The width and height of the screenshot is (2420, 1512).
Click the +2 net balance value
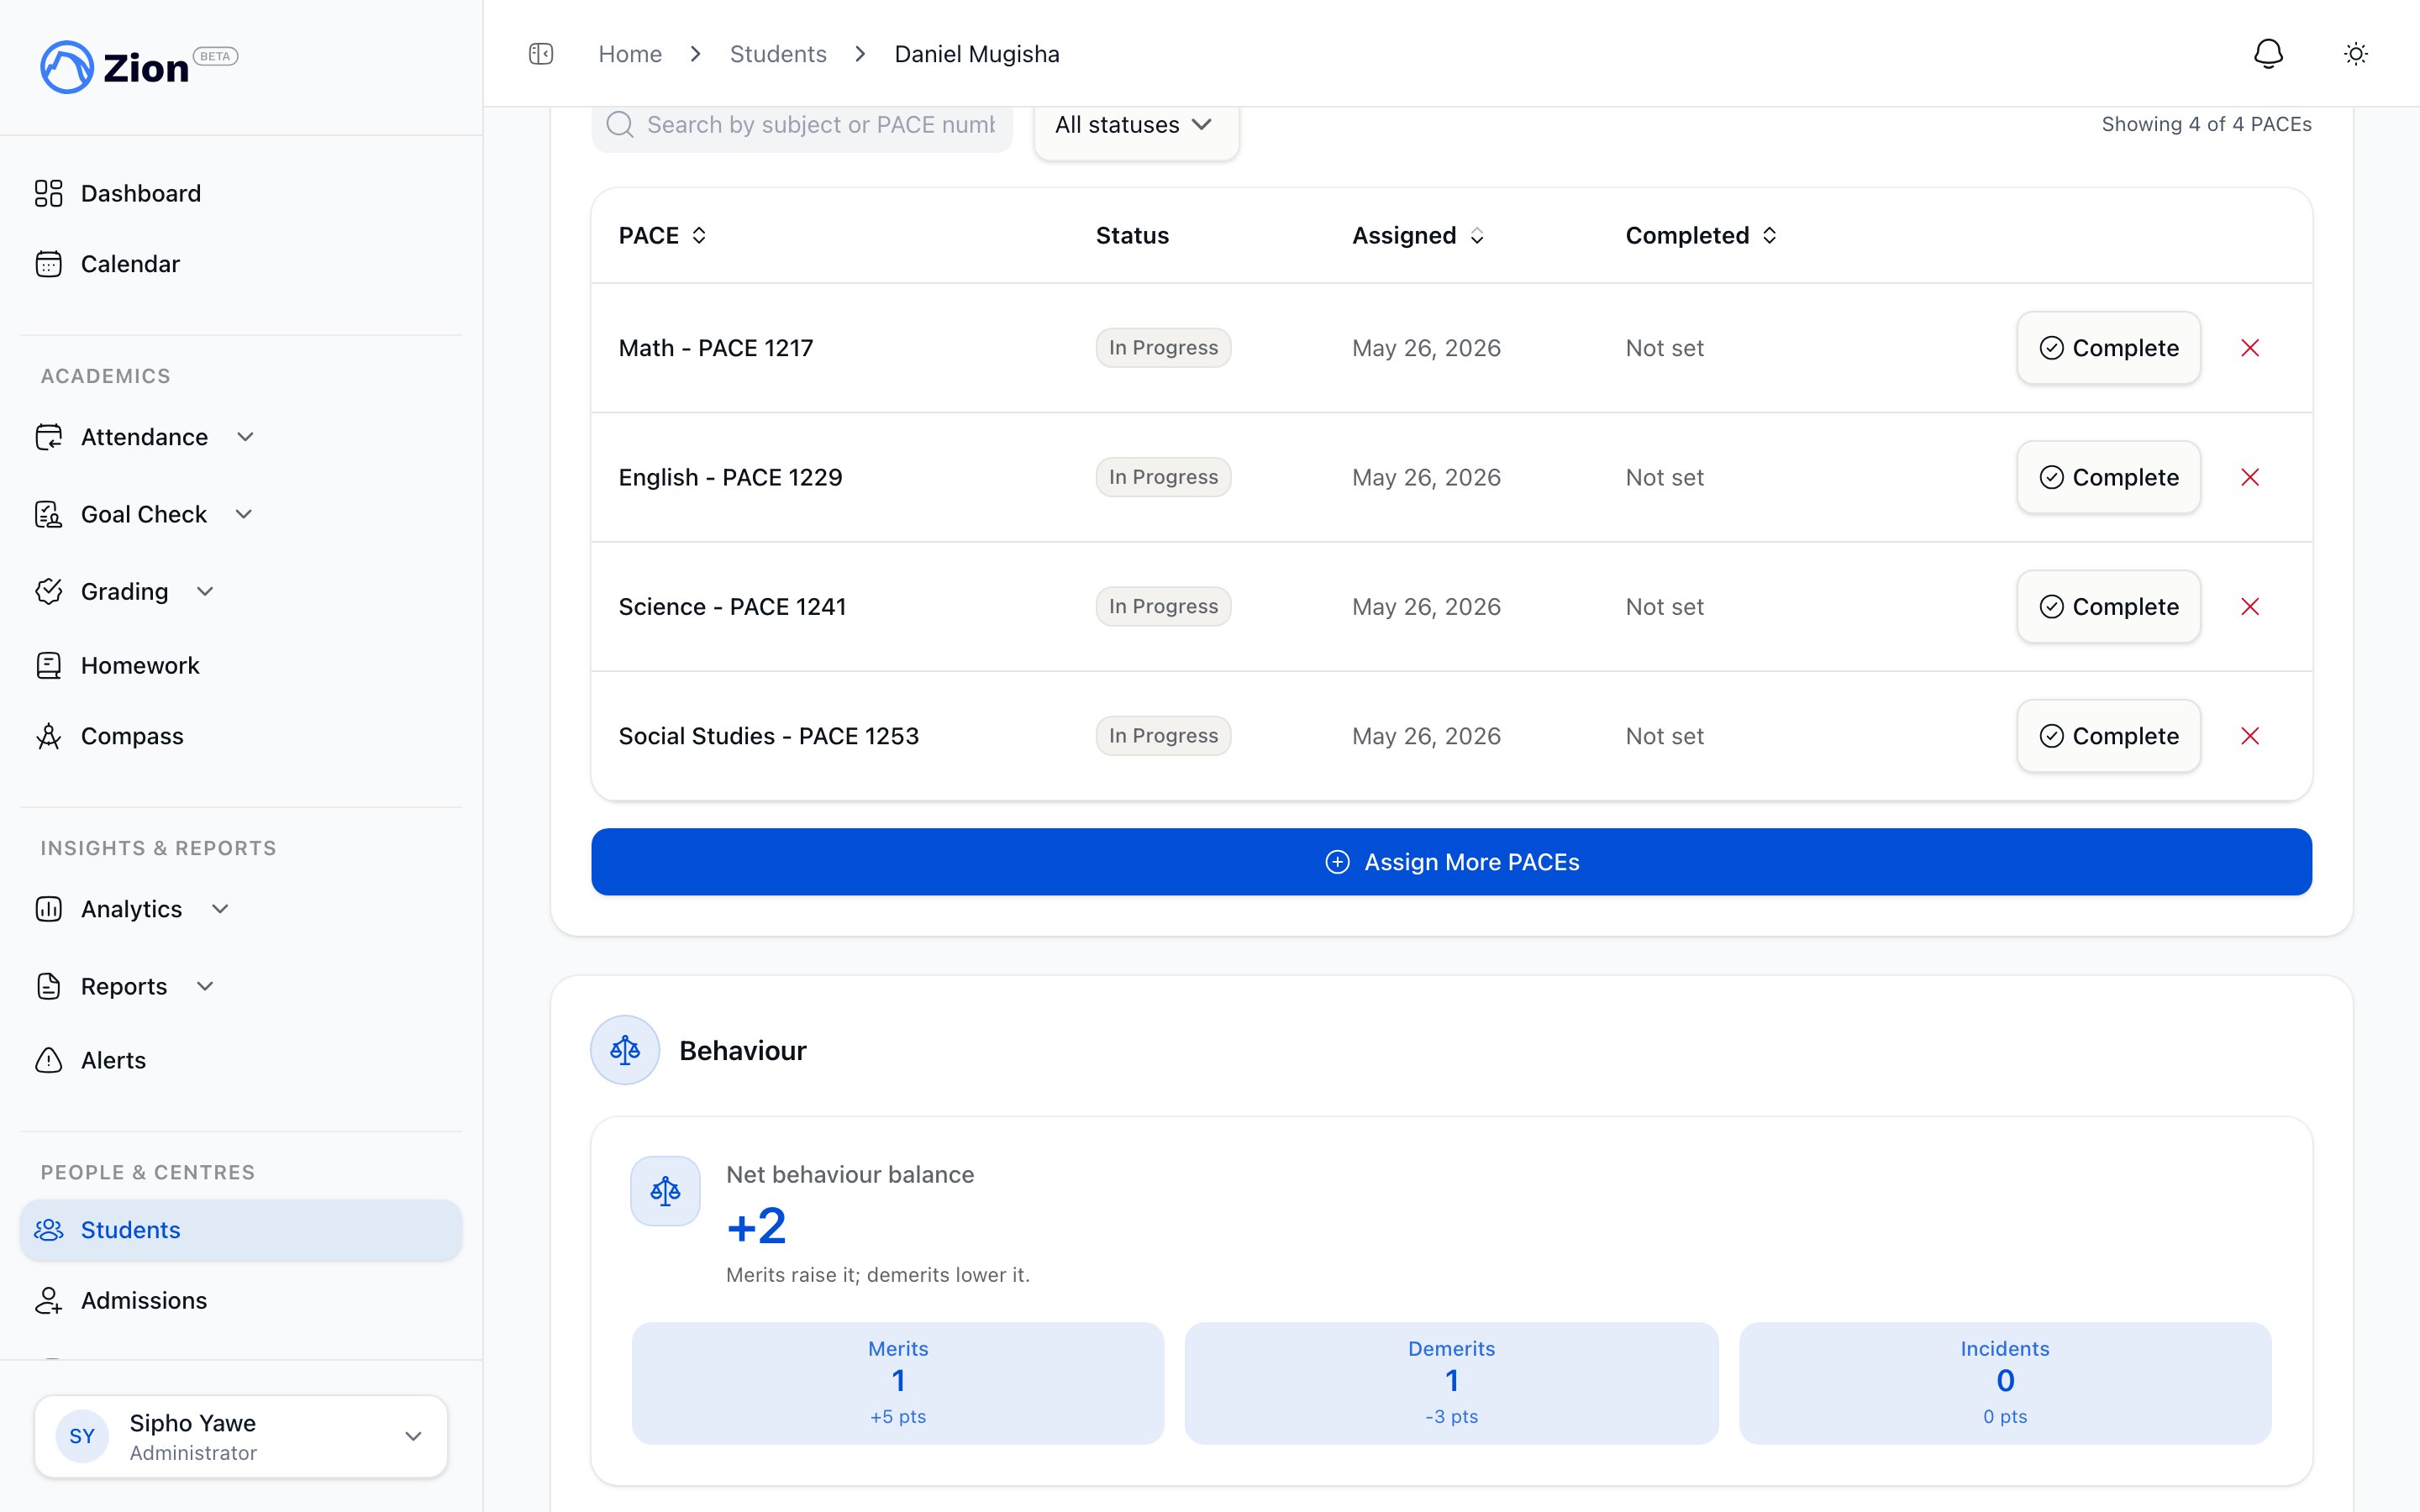756,1226
